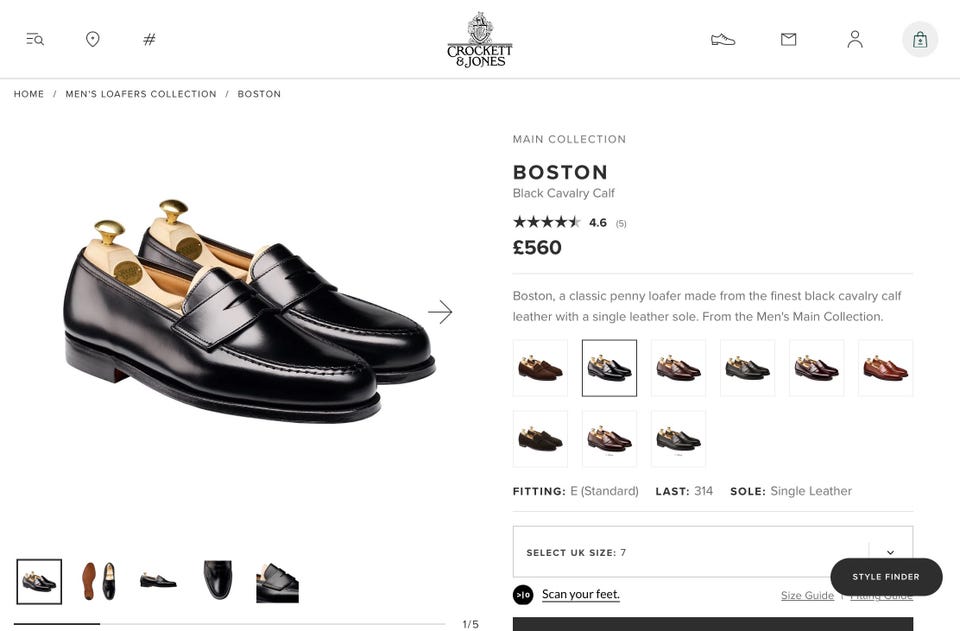The width and height of the screenshot is (960, 631).
Task: Open the account profile icon
Action: coord(855,39)
